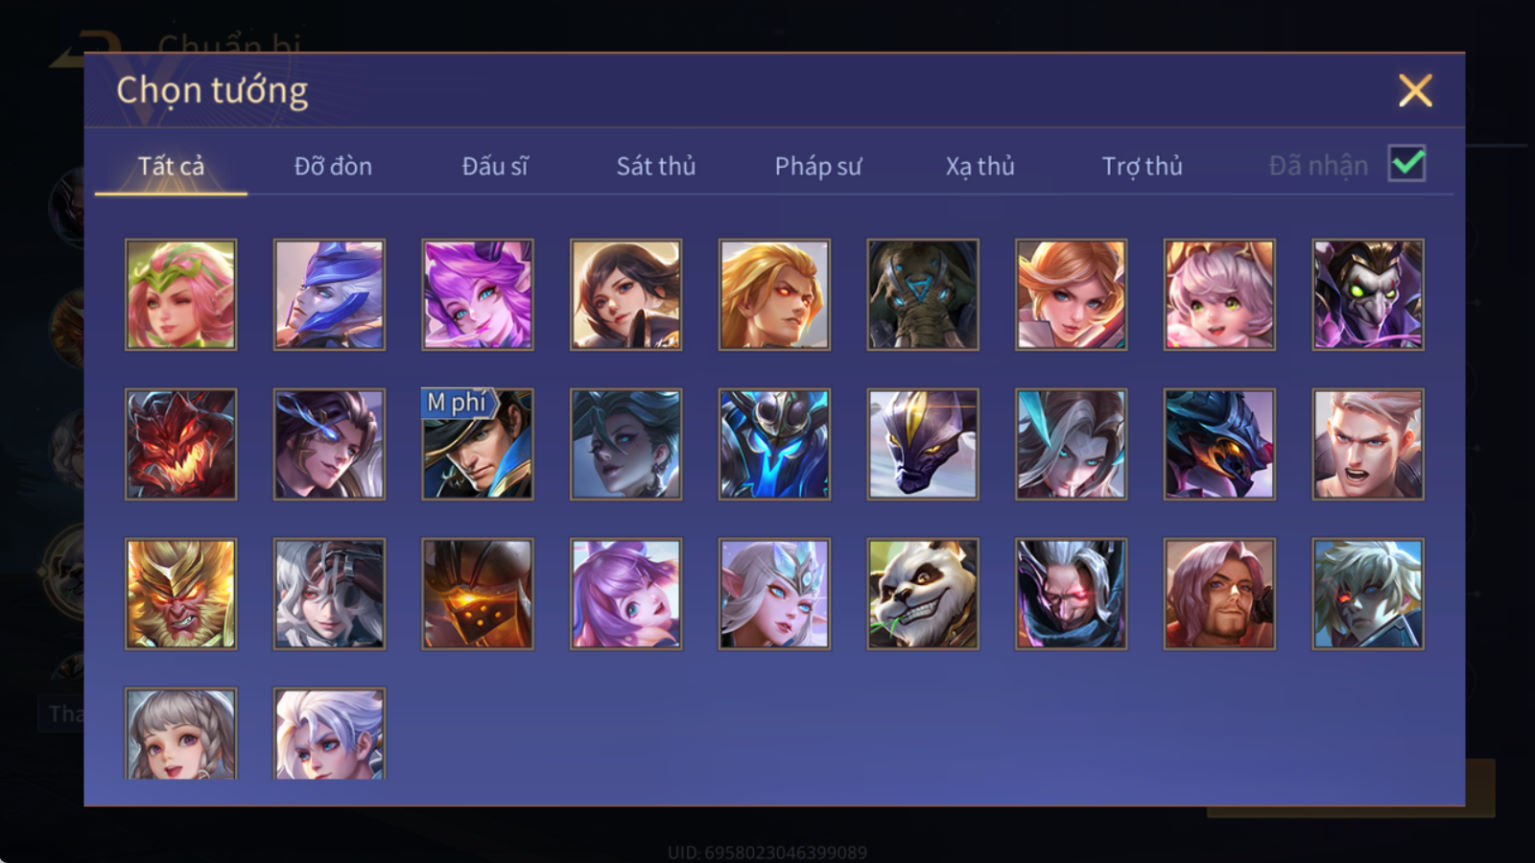Pick the golden monkey king hero

pos(181,594)
